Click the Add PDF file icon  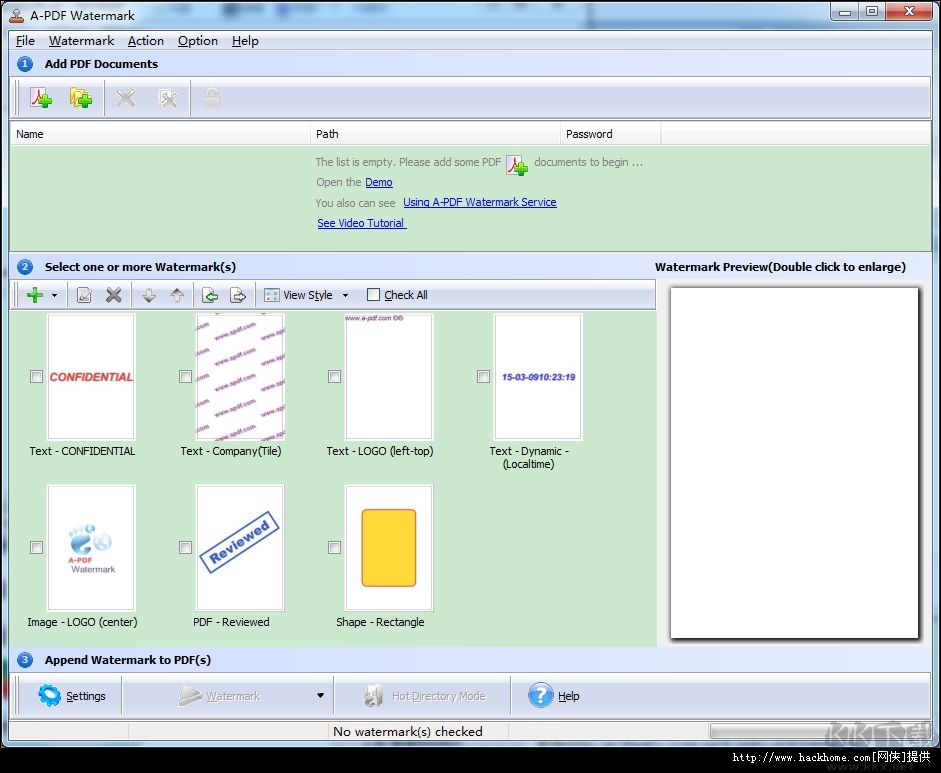[41, 98]
